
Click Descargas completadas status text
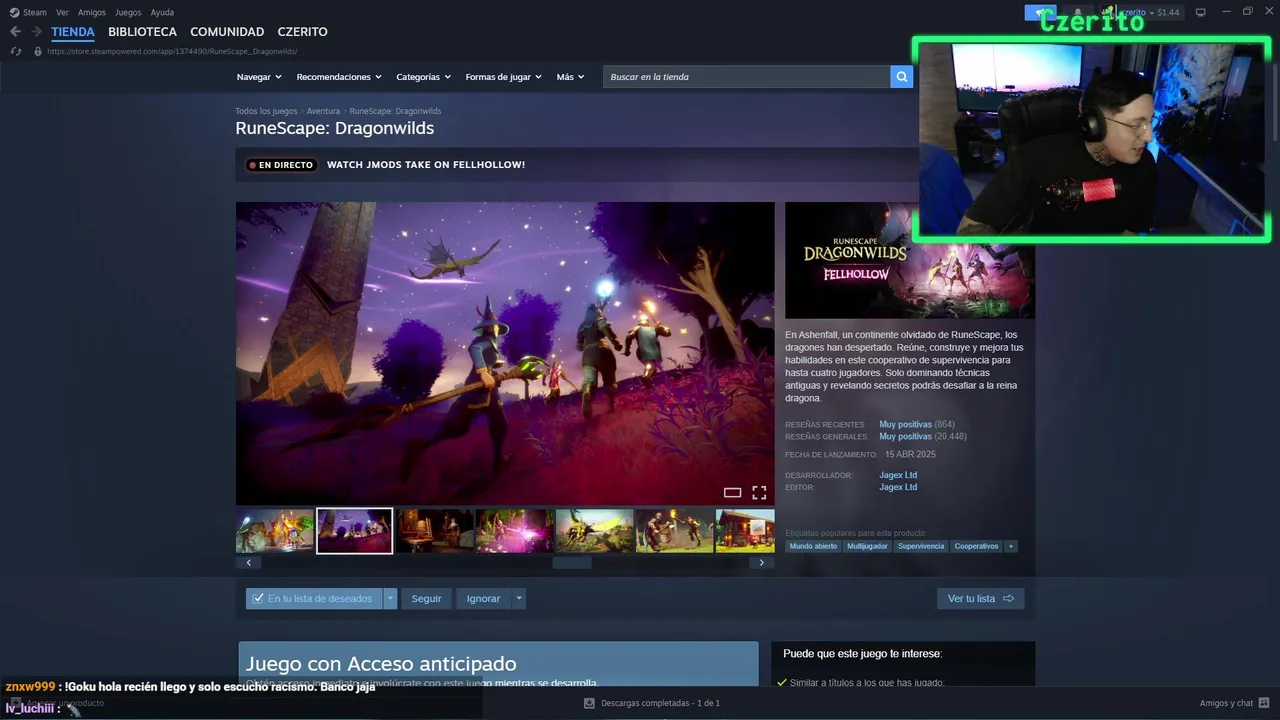click(x=660, y=703)
